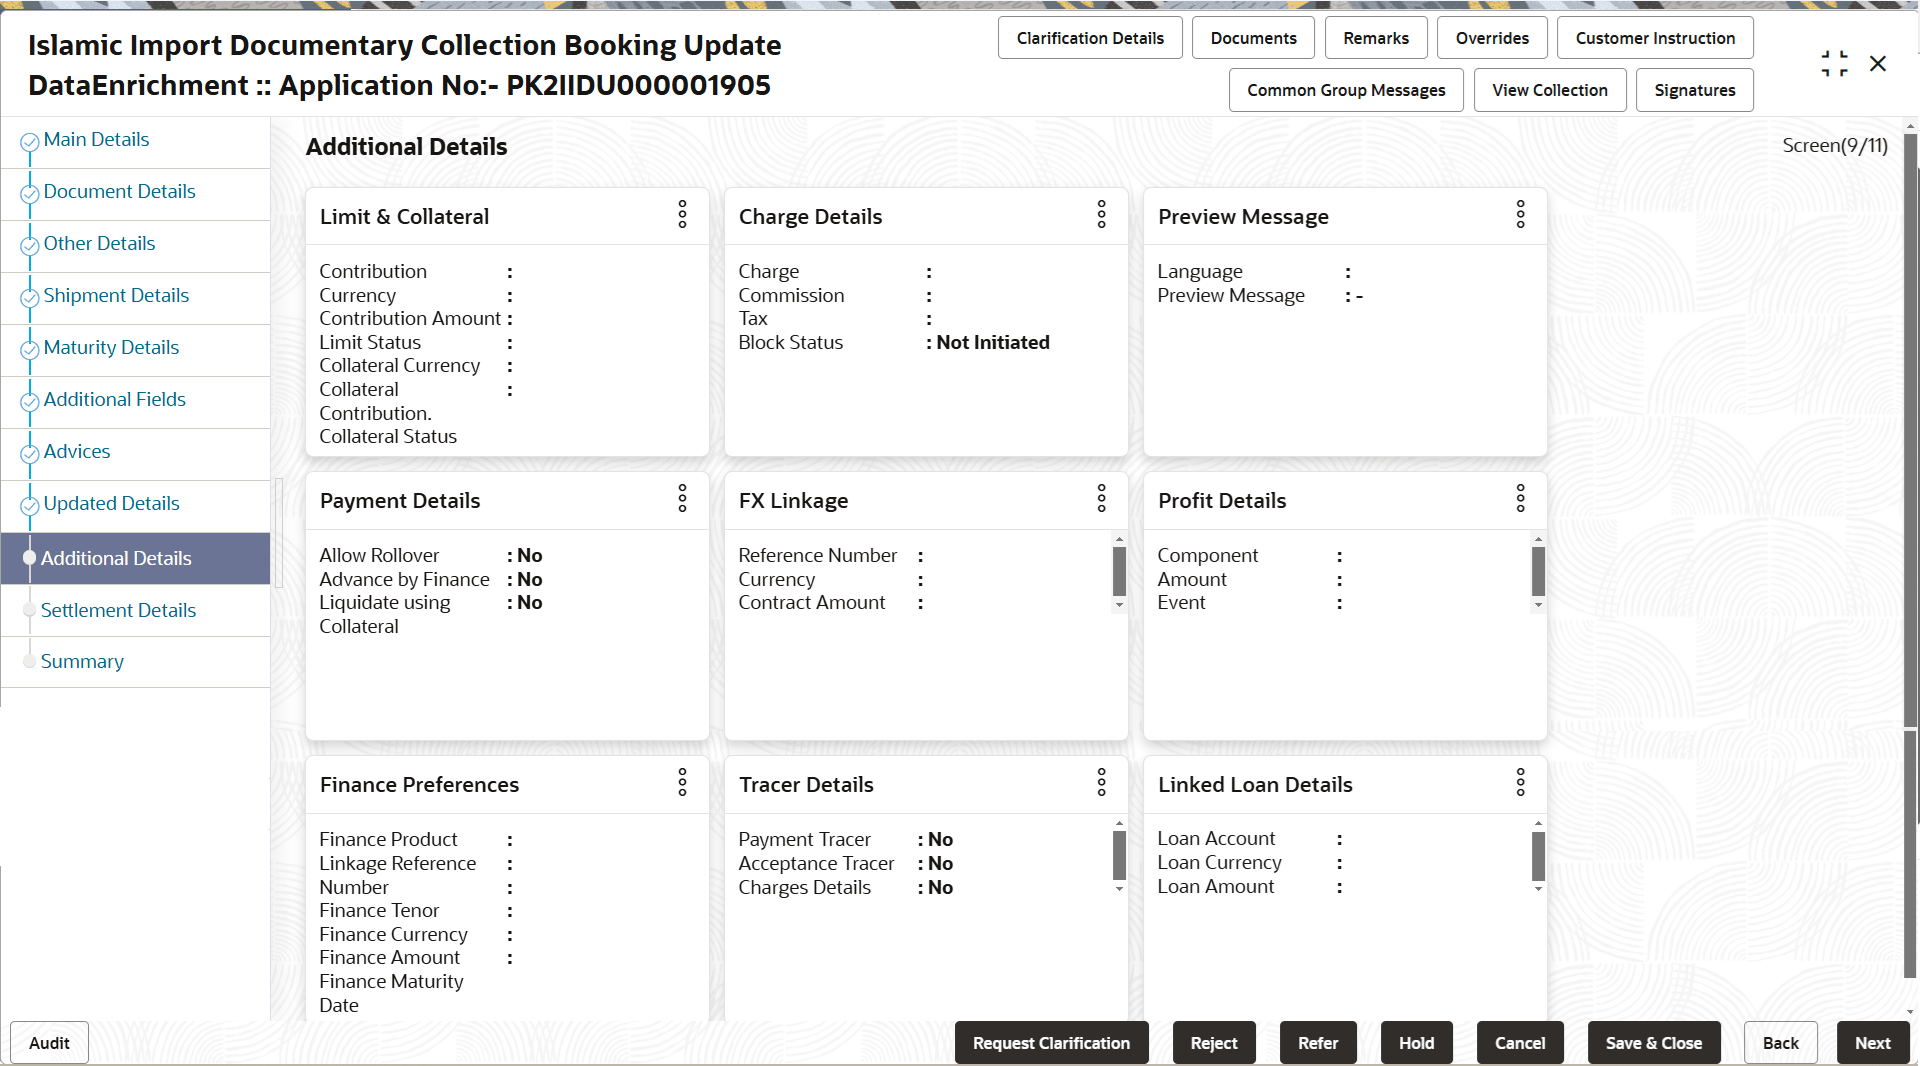Viewport: 1920px width, 1066px height.
Task: Open Limit & Collateral card options menu
Action: (x=683, y=214)
